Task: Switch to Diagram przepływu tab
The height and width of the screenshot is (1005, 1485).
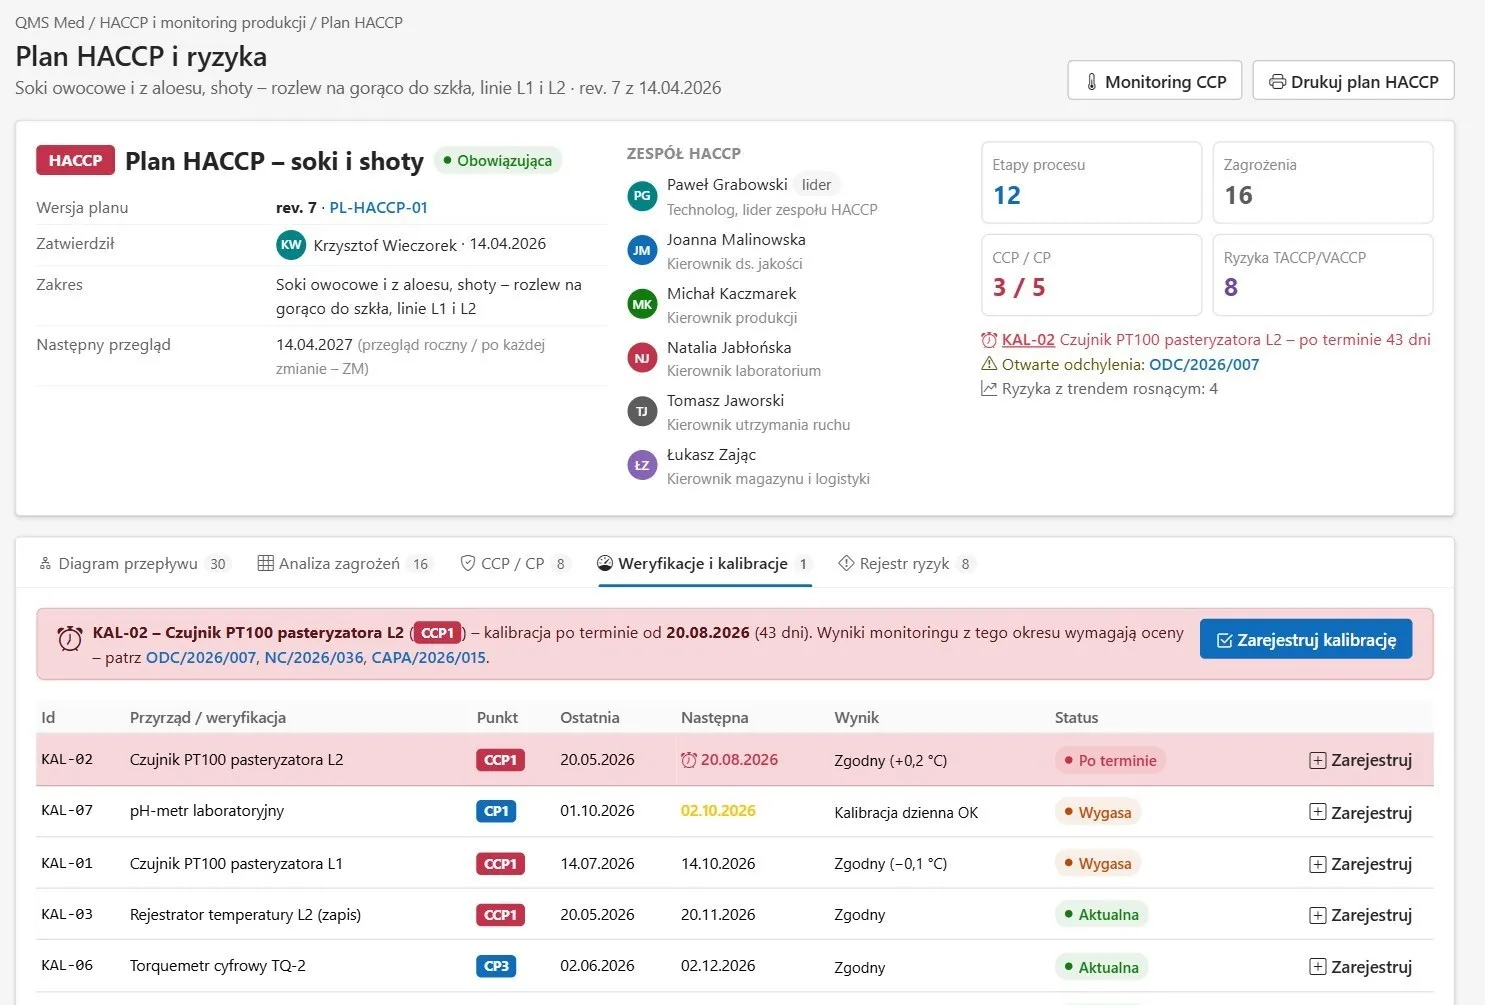Action: 134,563
